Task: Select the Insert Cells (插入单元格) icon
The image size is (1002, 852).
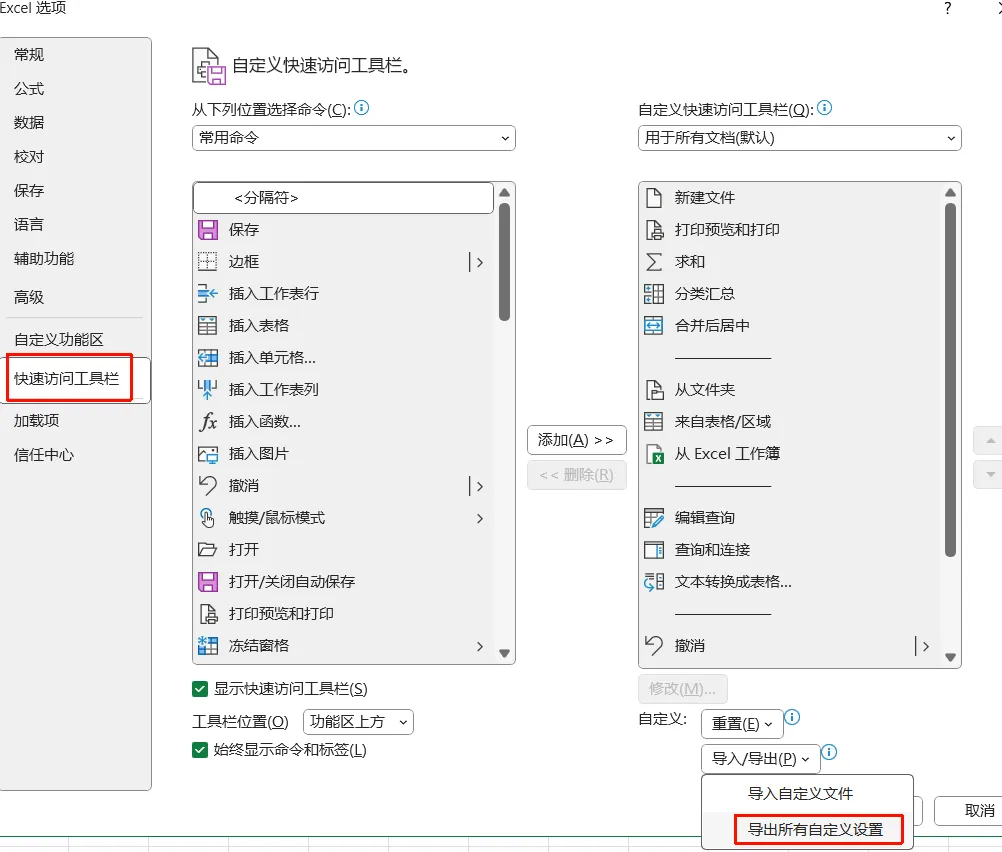Action: pos(208,357)
